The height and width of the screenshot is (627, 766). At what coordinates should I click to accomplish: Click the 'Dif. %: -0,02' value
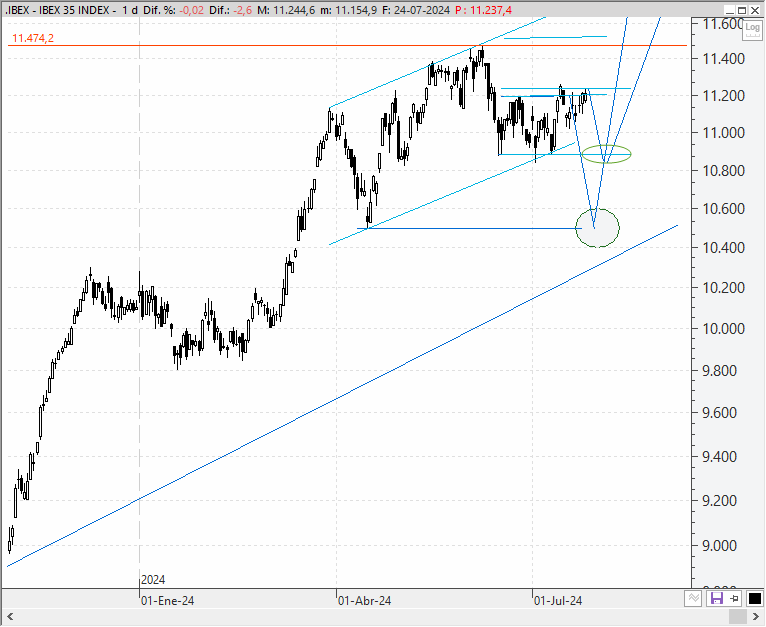coord(173,10)
